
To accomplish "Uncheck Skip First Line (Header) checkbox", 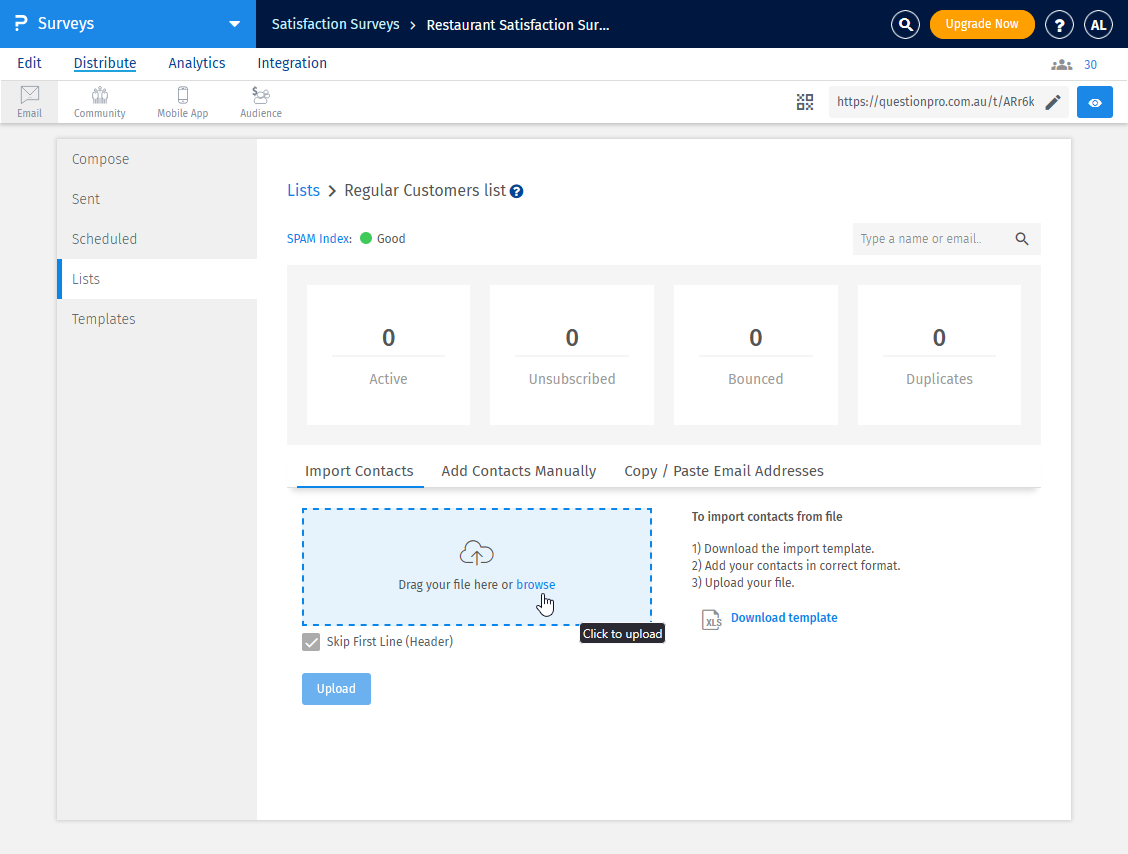I will (x=311, y=642).
